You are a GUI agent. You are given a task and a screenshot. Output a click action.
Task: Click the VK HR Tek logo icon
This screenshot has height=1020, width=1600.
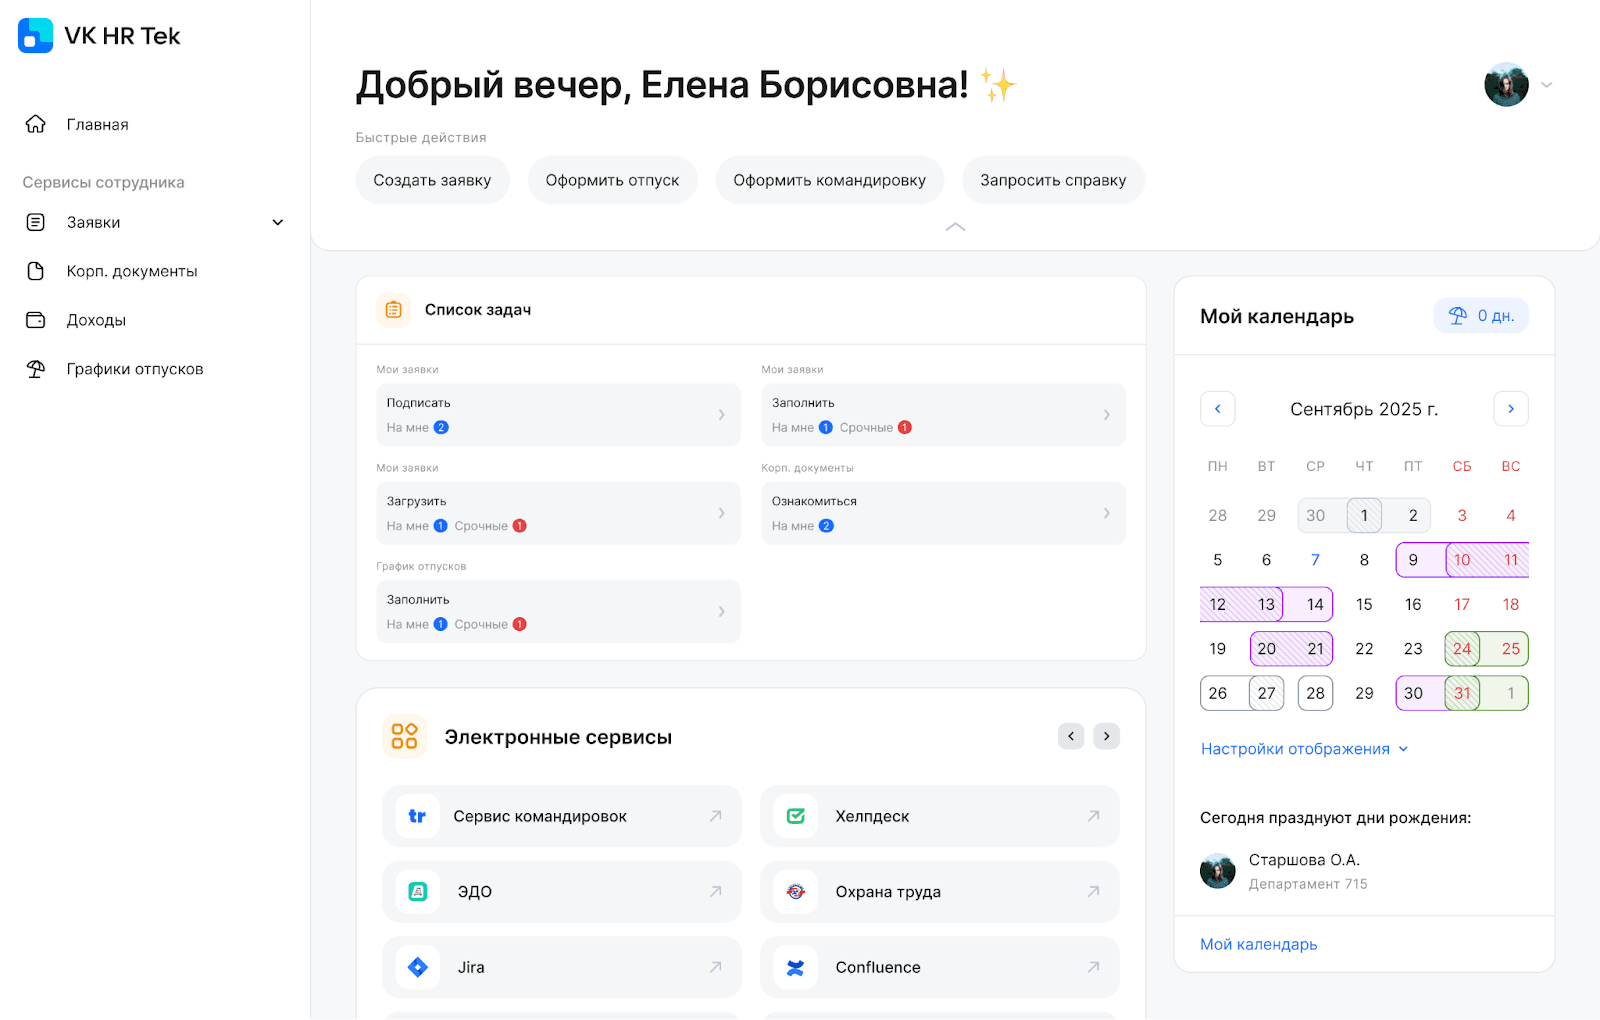(x=36, y=36)
